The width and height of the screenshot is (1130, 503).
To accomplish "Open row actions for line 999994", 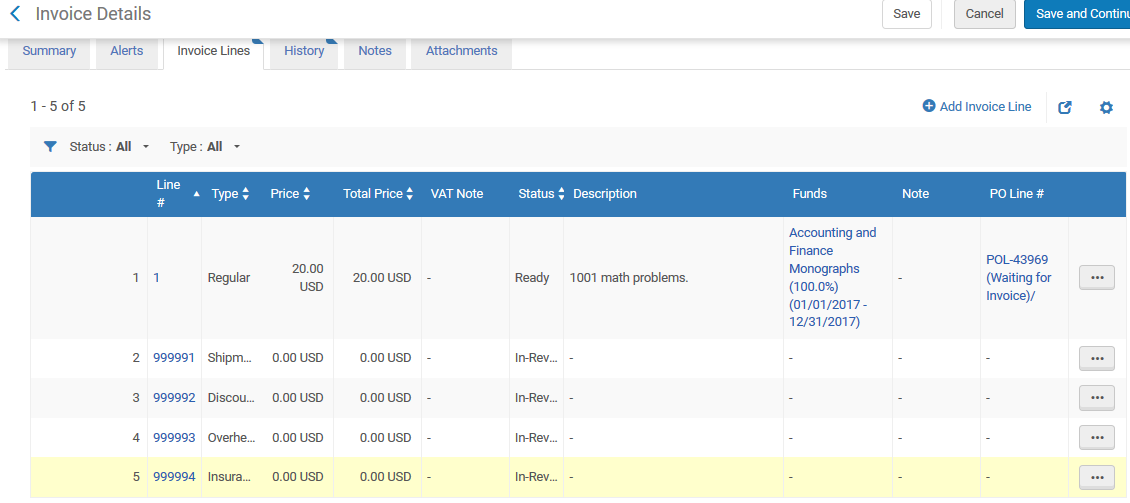I will point(1097,477).
